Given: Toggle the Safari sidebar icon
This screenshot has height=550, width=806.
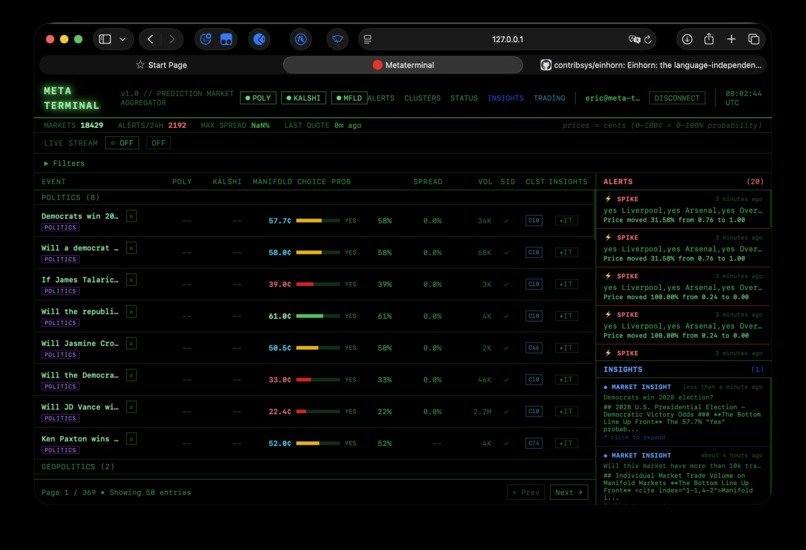Looking at the screenshot, I should 105,39.
